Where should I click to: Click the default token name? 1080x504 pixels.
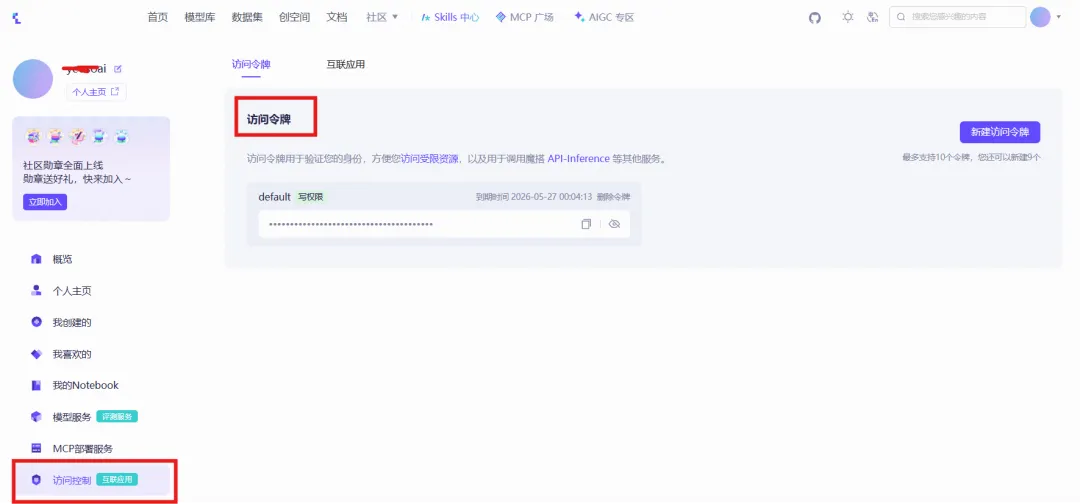click(274, 197)
